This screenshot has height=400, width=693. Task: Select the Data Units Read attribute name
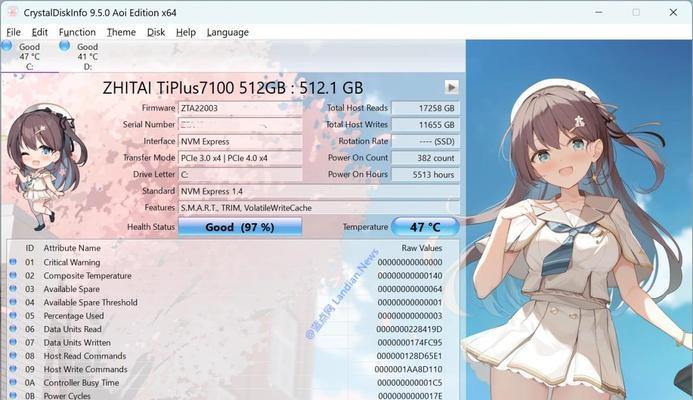(x=72, y=329)
